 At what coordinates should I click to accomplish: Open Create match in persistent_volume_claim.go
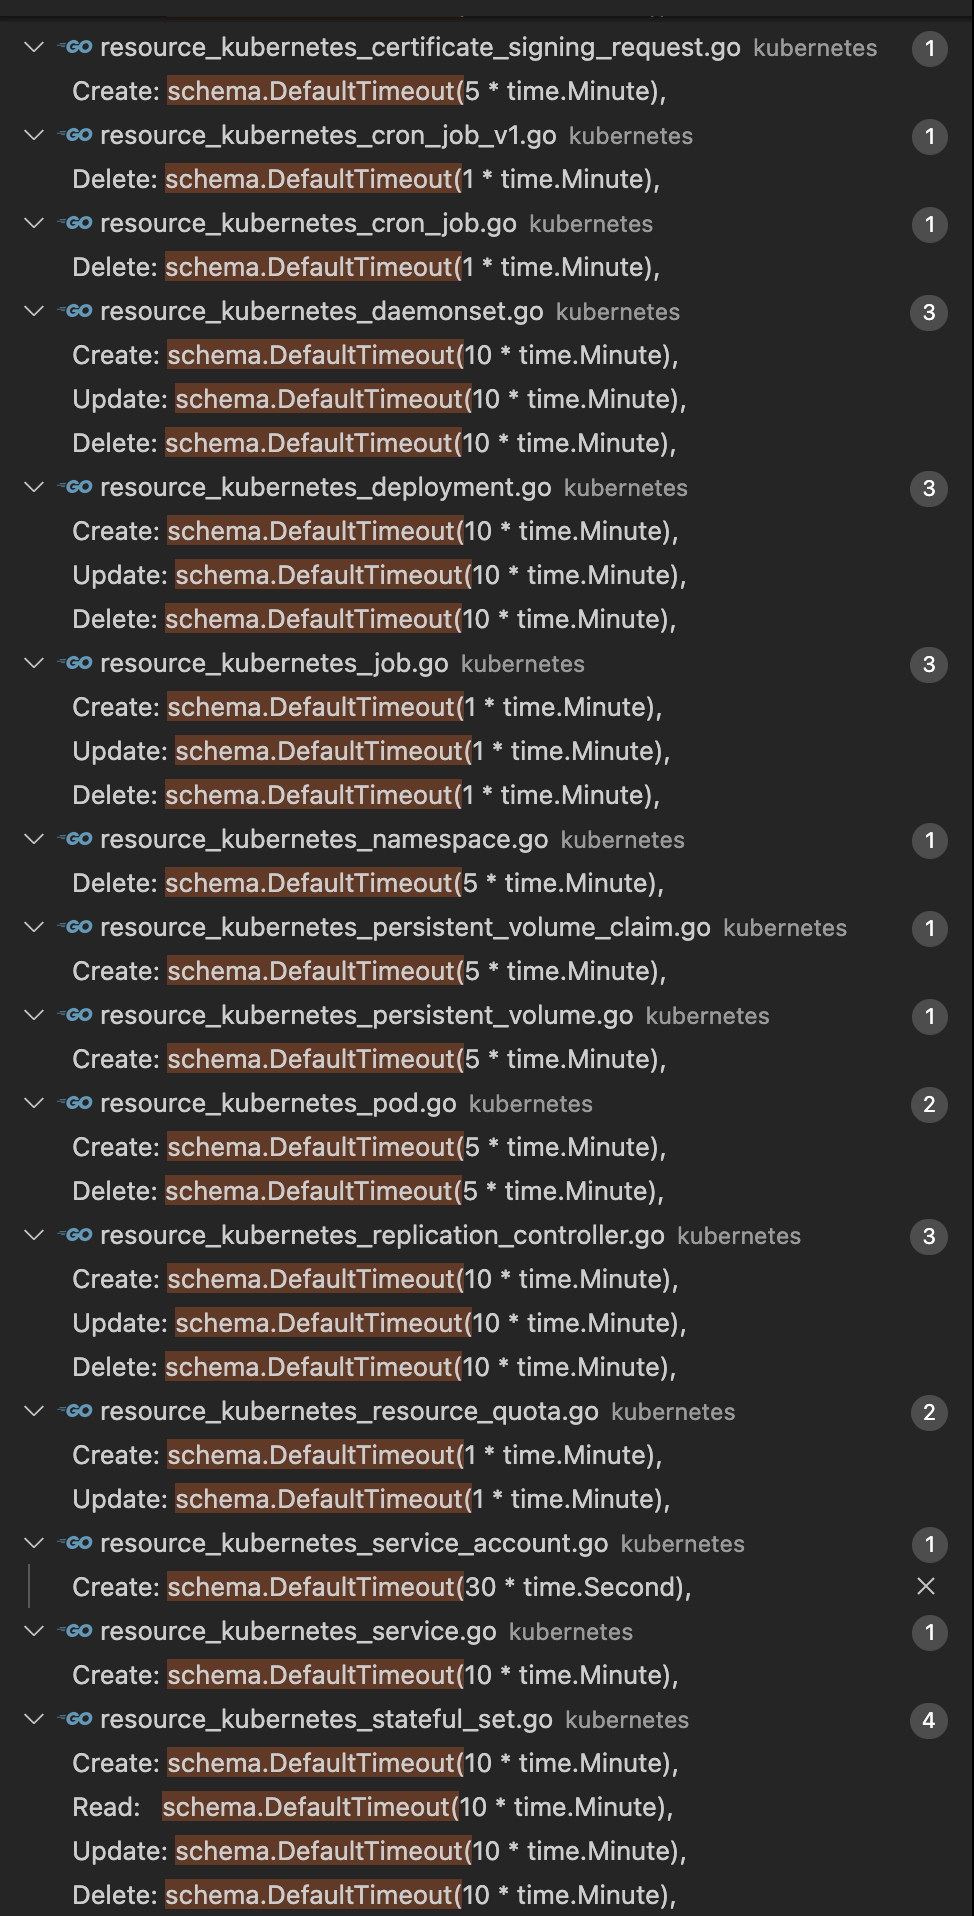(x=369, y=971)
